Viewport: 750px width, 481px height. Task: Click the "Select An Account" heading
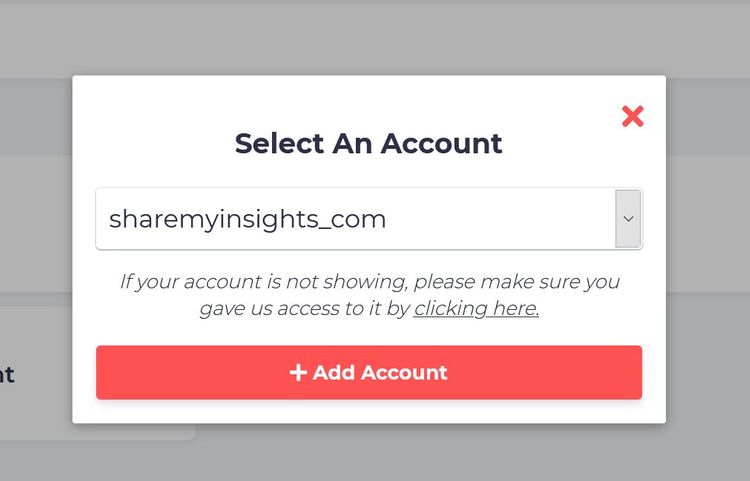(x=368, y=143)
